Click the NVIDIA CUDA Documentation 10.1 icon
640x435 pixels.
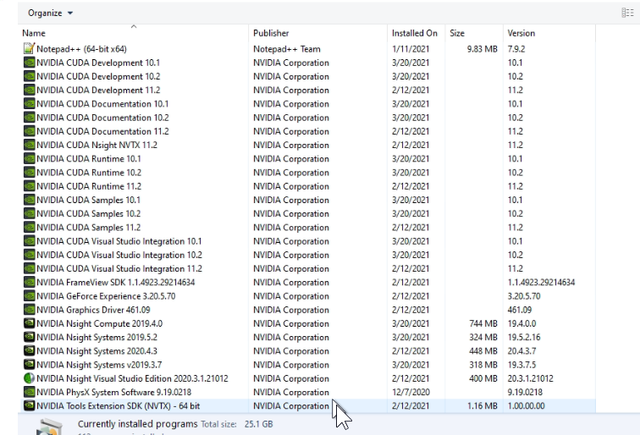(x=29, y=104)
